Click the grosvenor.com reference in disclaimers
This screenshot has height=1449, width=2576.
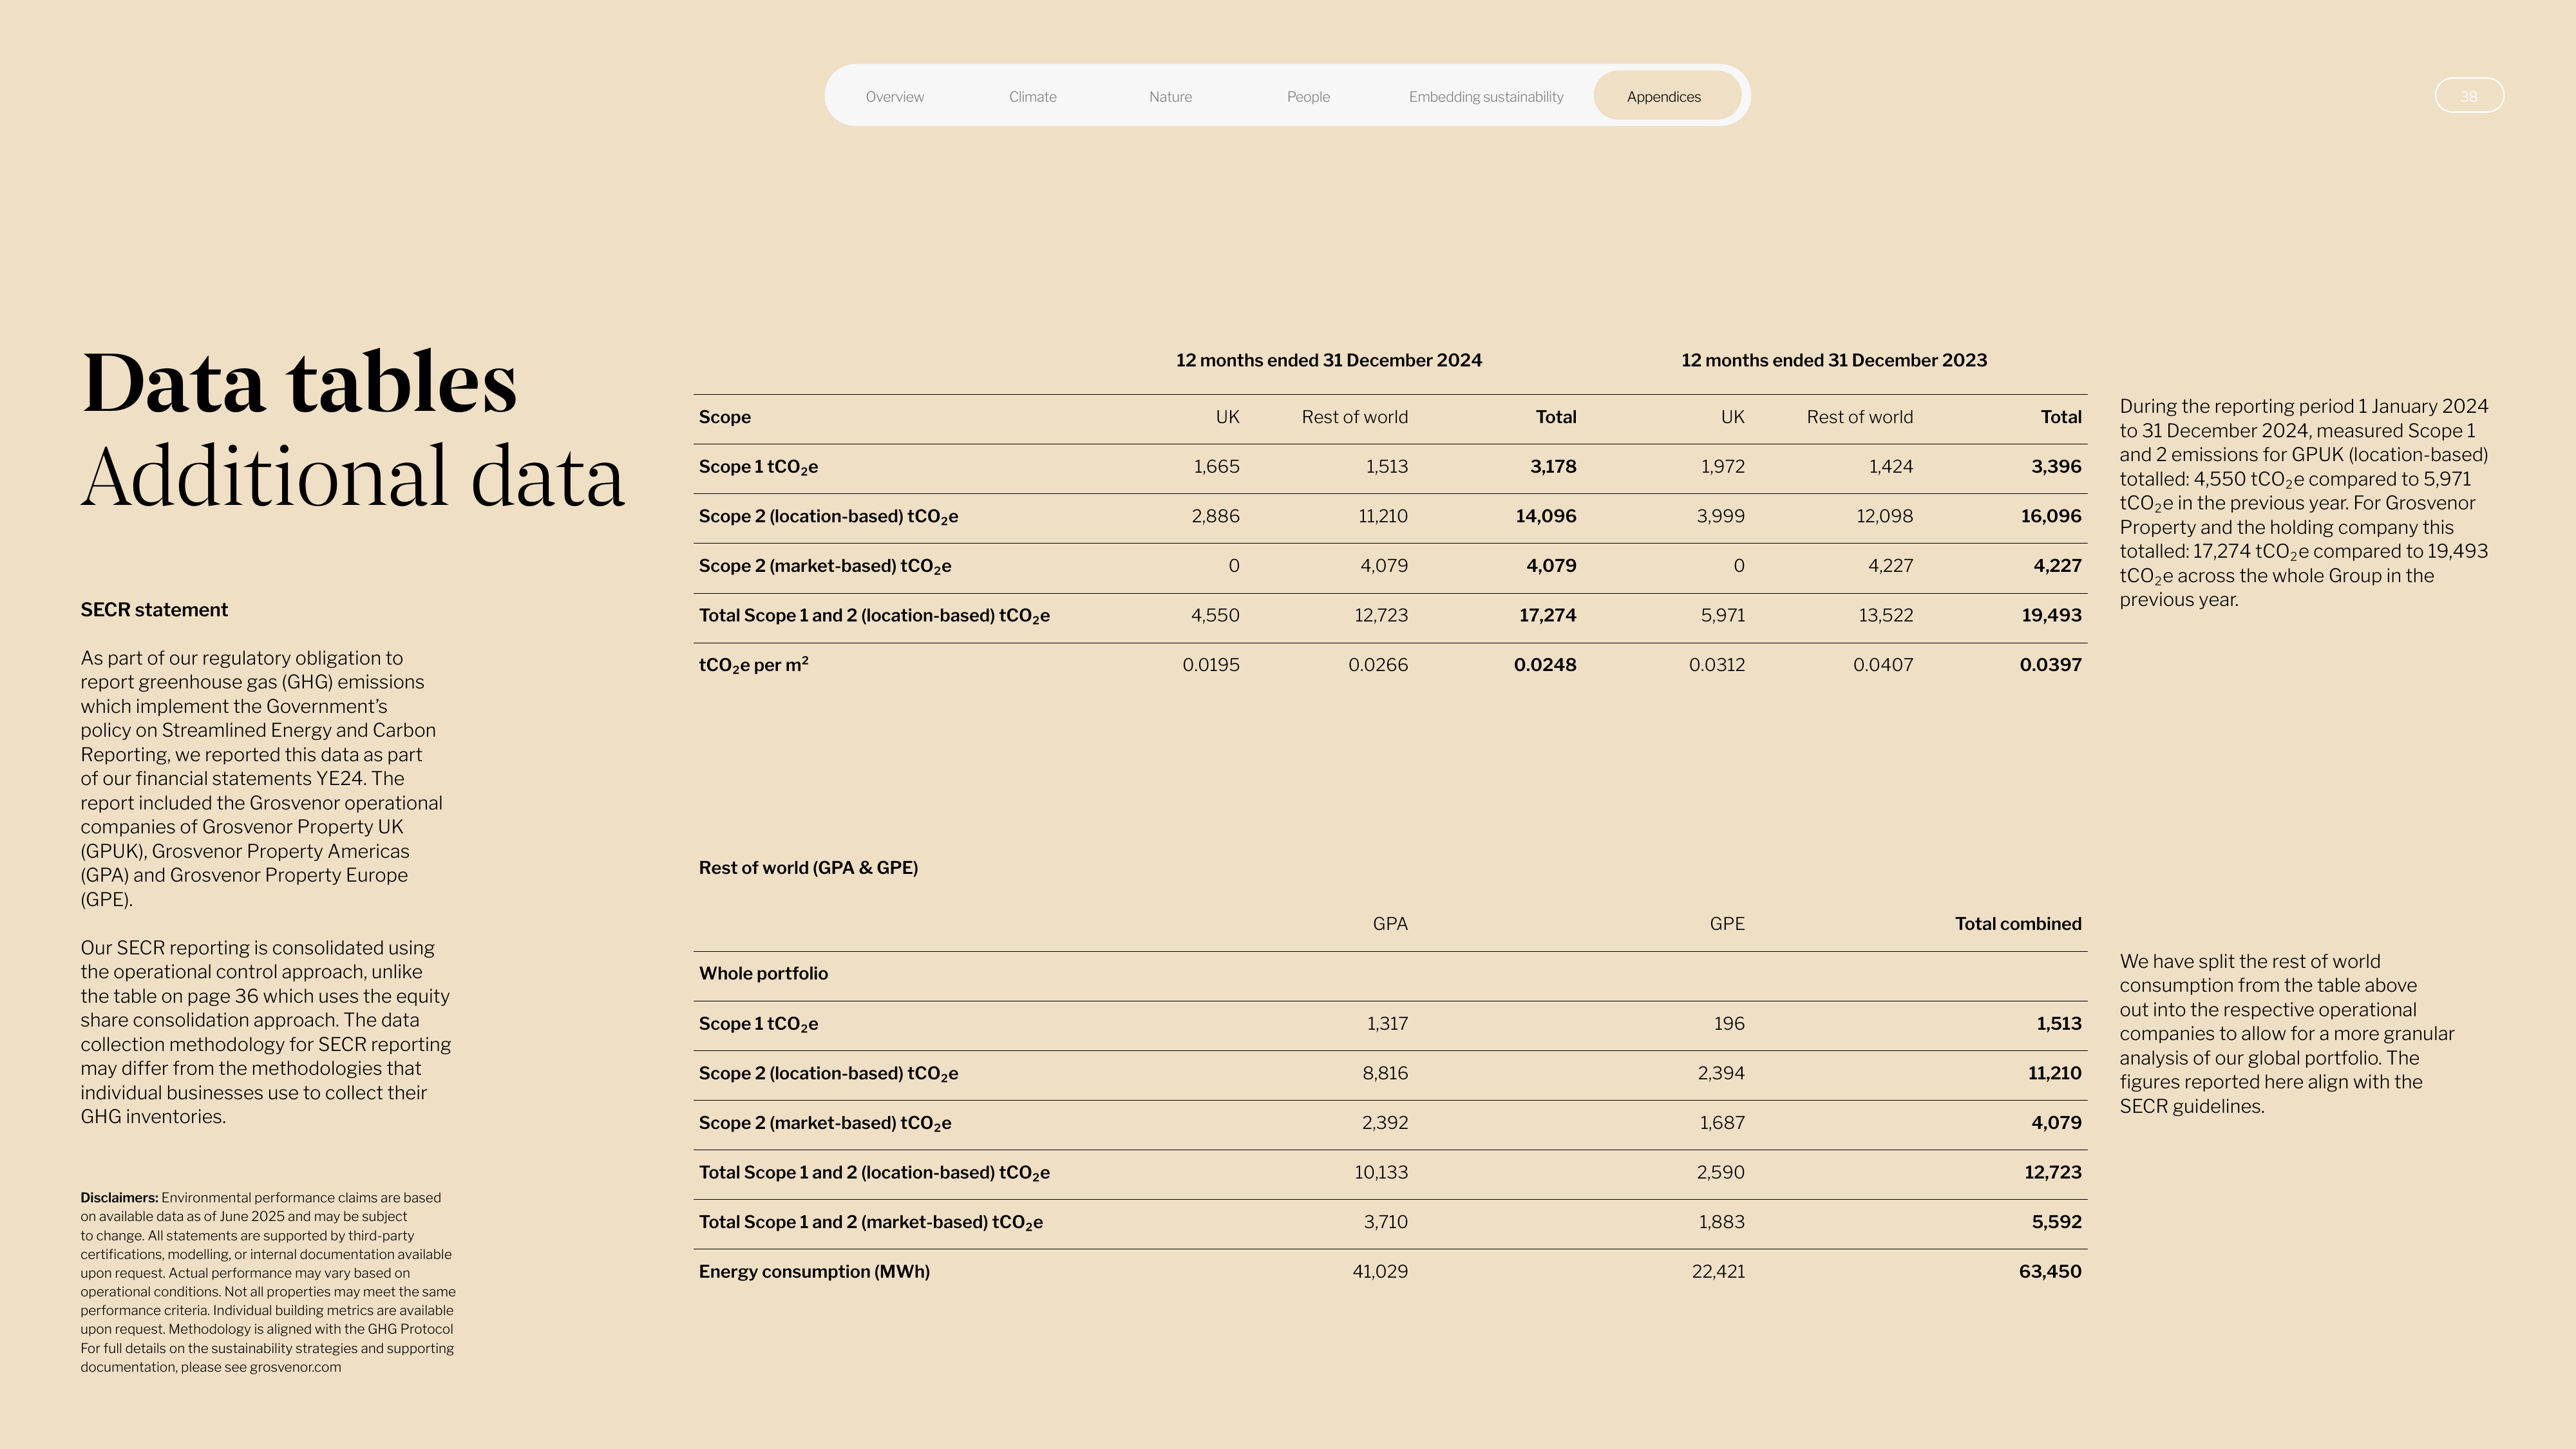[295, 1367]
